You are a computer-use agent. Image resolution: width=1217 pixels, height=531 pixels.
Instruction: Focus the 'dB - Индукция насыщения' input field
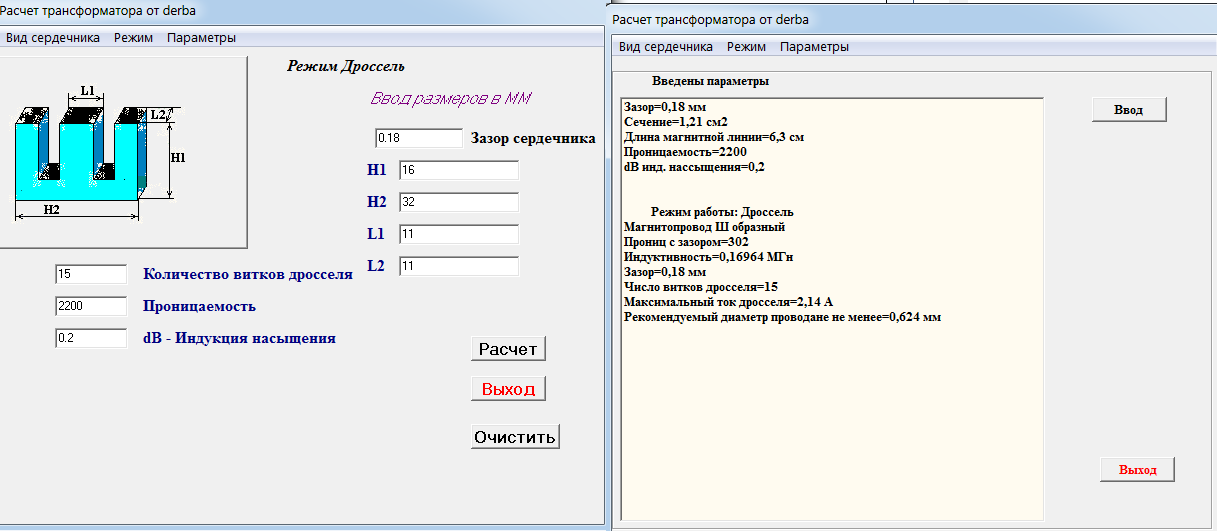pos(91,338)
